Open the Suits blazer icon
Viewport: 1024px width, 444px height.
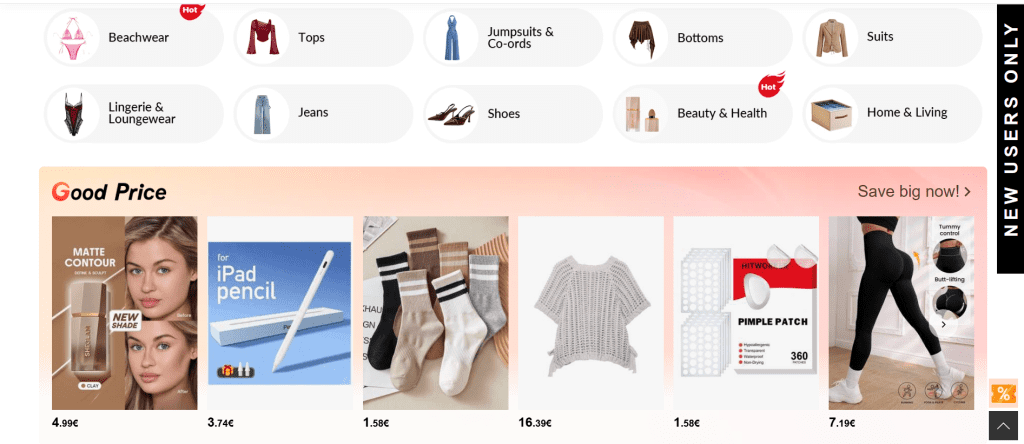coord(830,37)
